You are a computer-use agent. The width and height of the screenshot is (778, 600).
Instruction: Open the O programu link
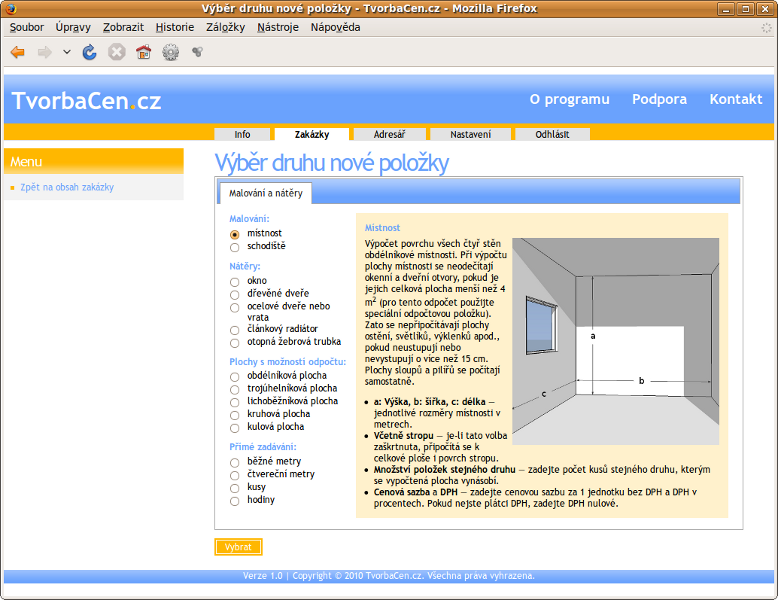click(x=569, y=99)
